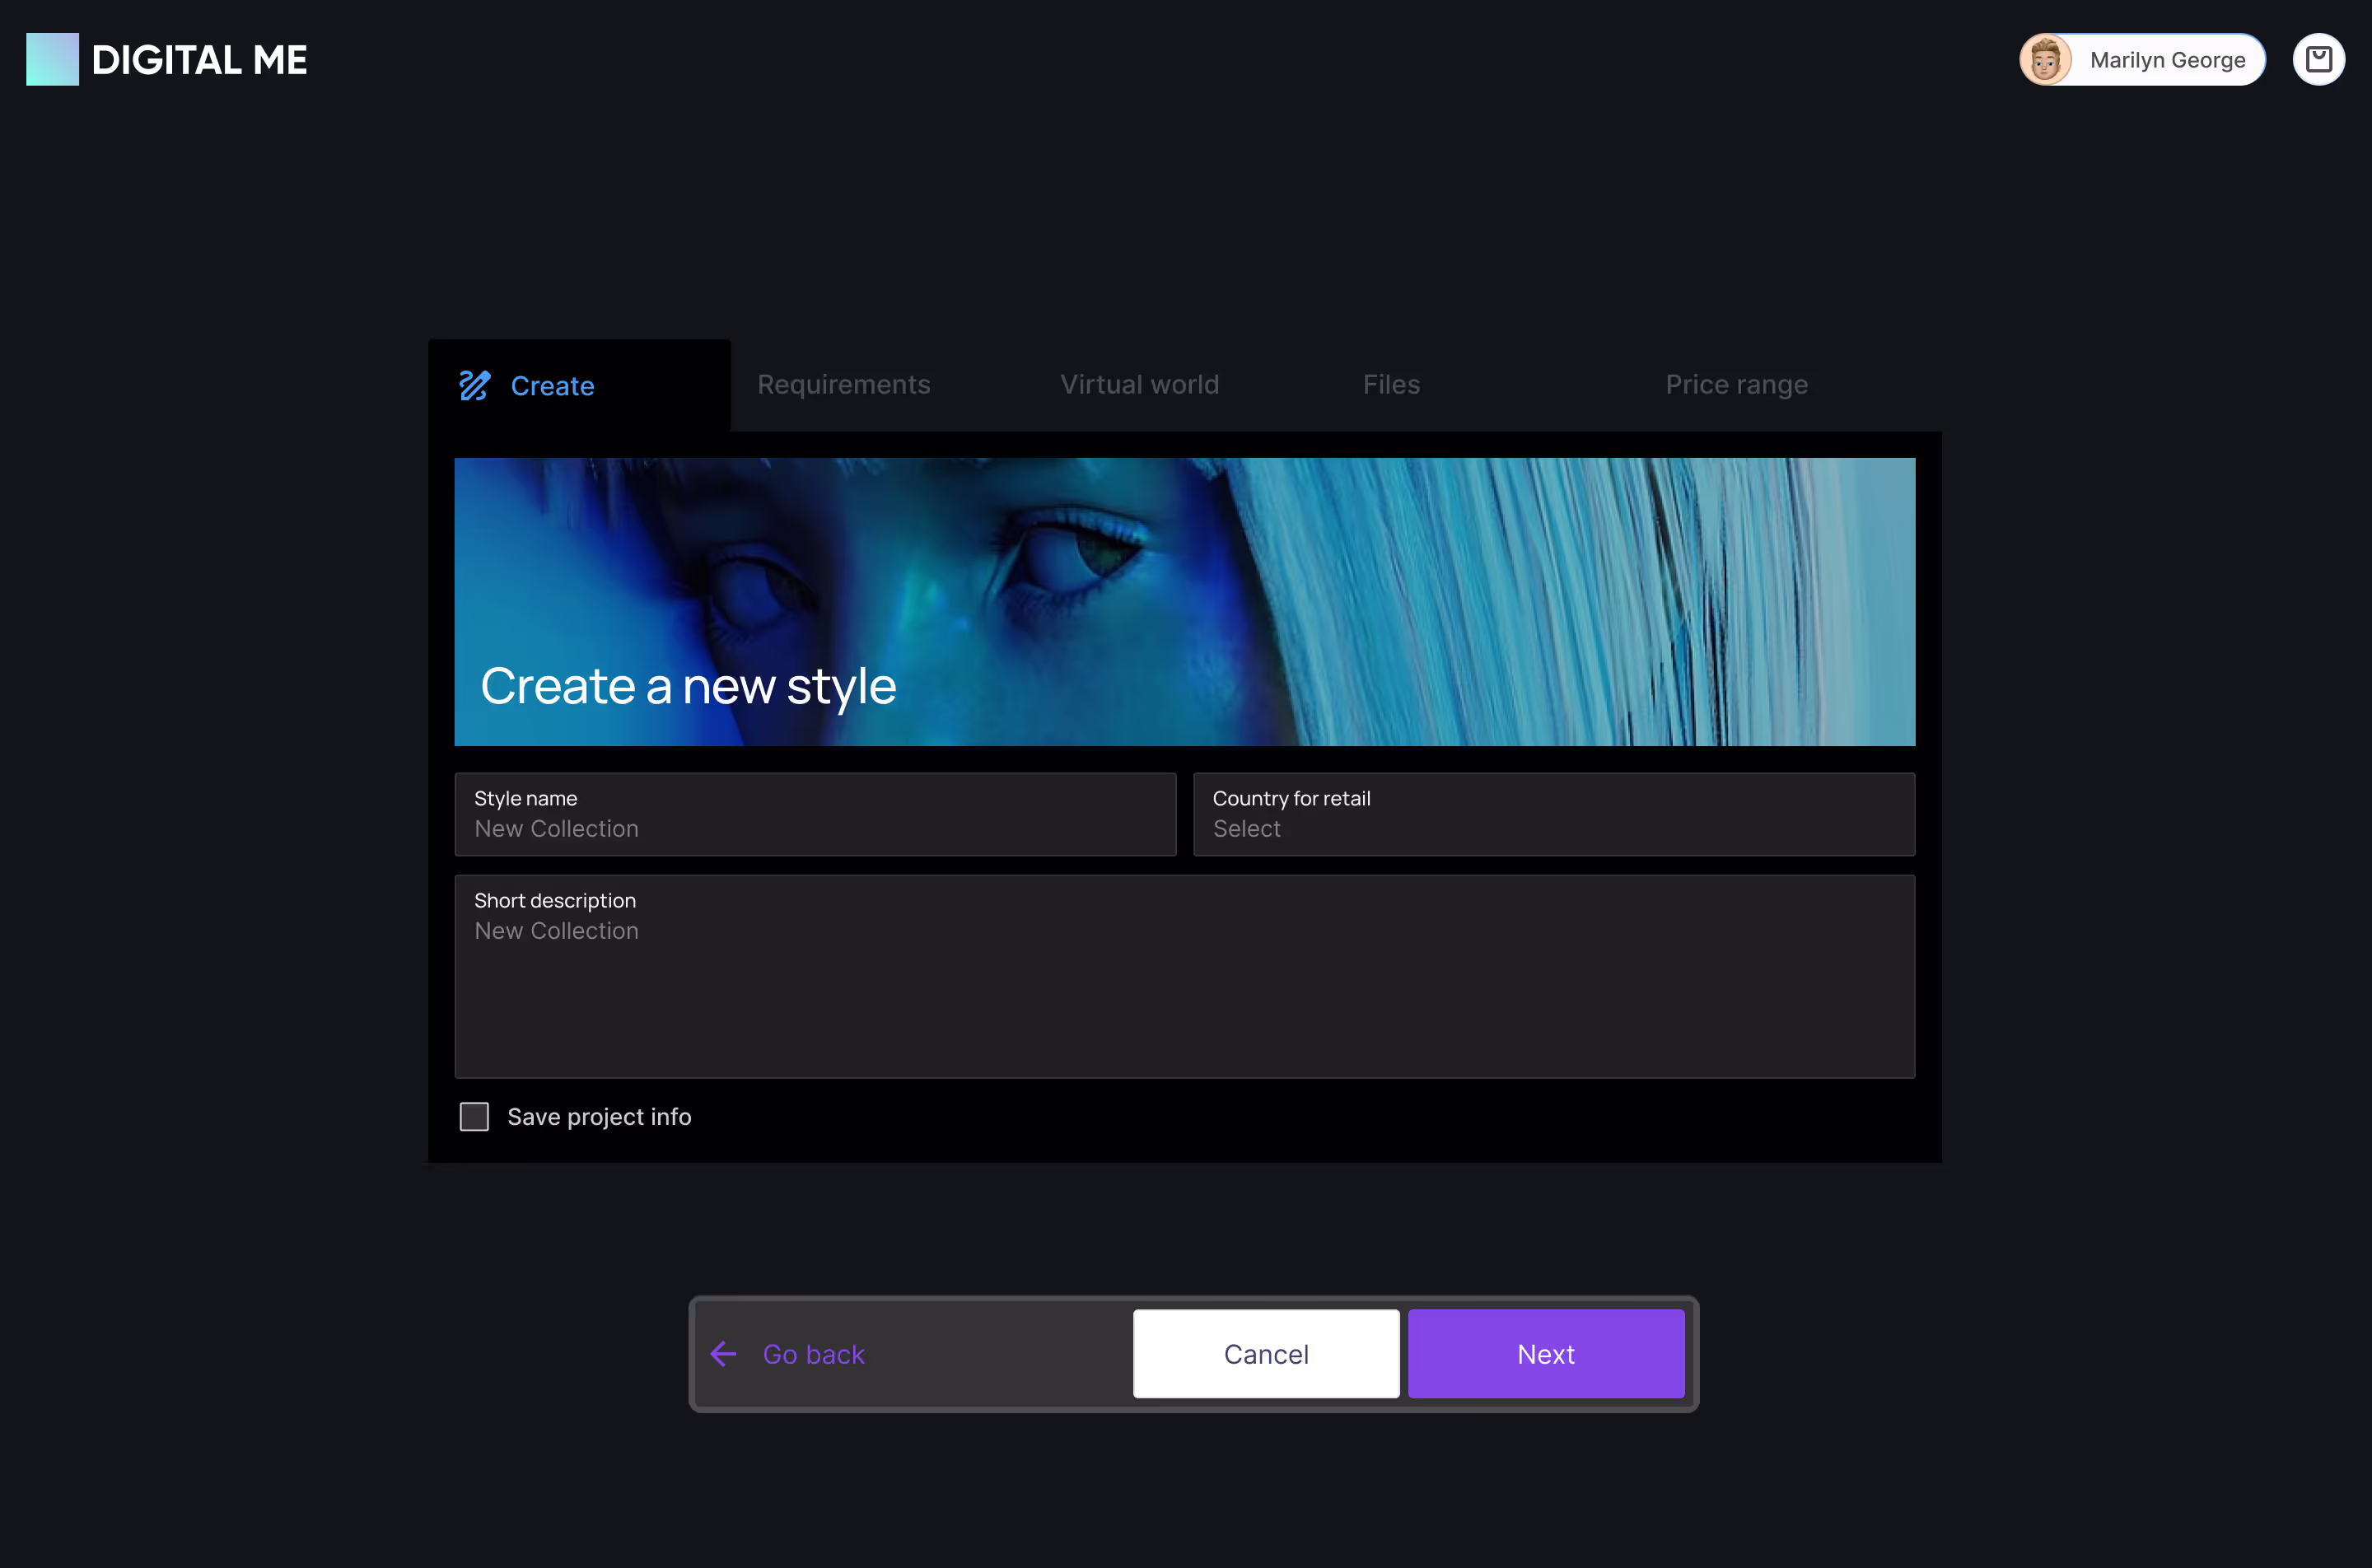Select the Price range tab
Screen dimensions: 2372x1568
pyautogui.click(x=1736, y=385)
